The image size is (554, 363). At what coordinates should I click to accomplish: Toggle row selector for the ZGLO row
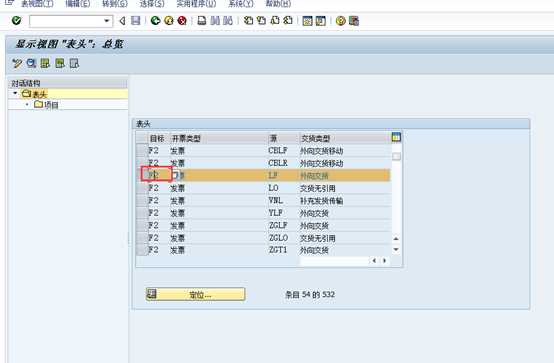click(142, 238)
